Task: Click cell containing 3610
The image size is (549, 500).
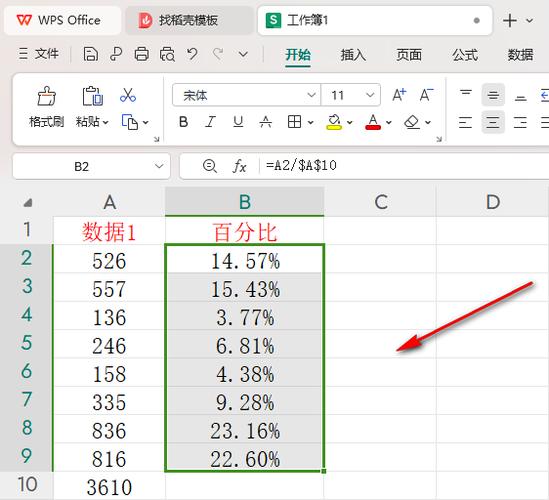Action: click(x=109, y=486)
